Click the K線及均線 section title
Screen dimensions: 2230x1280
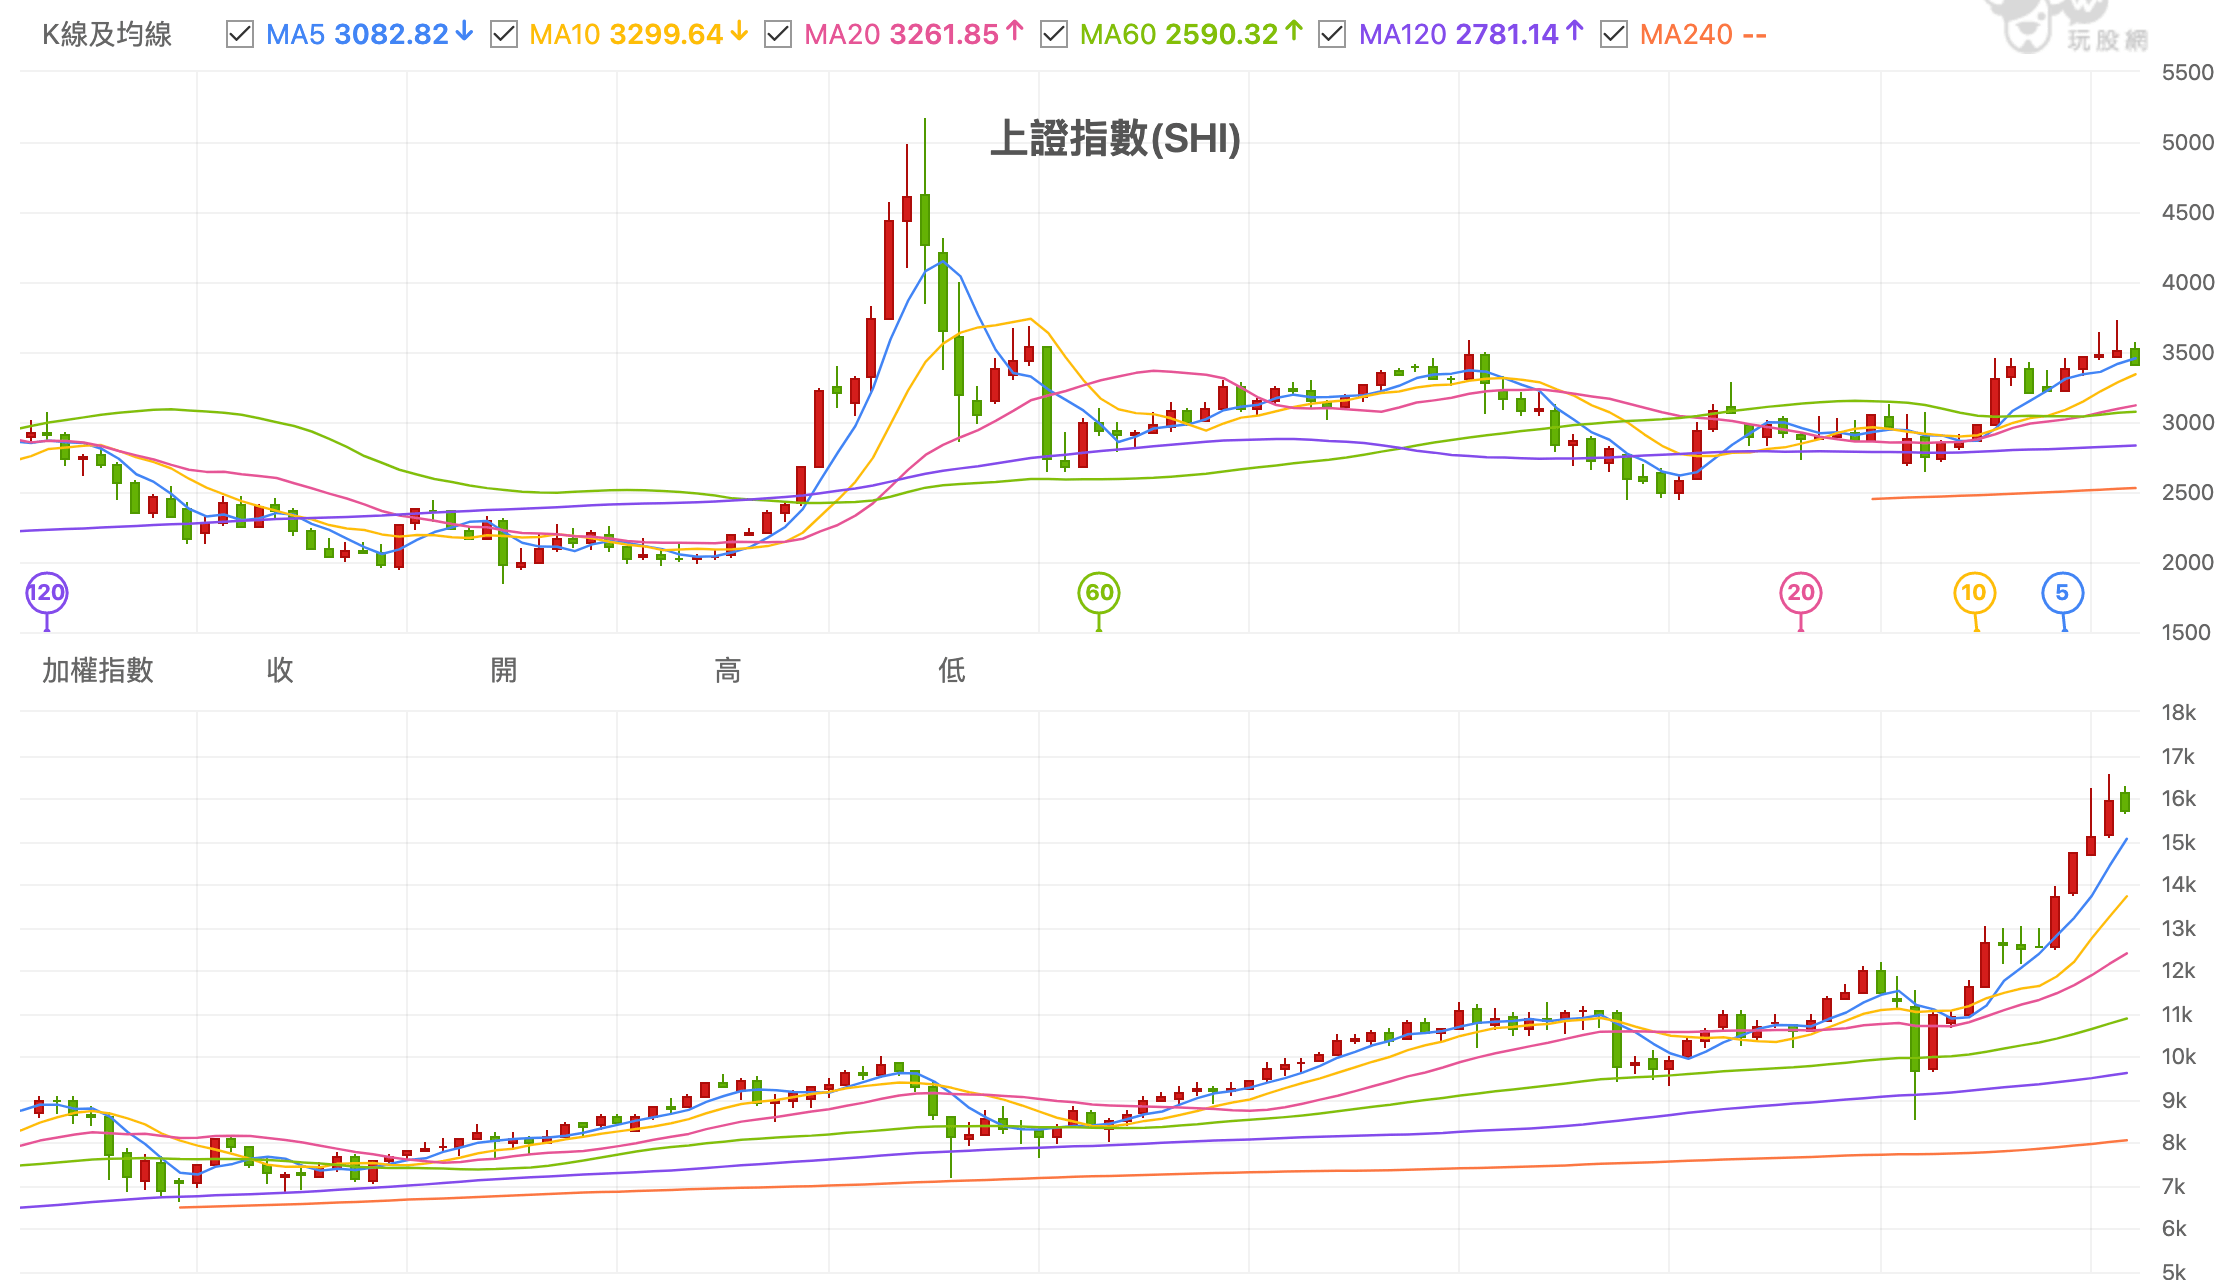(107, 35)
